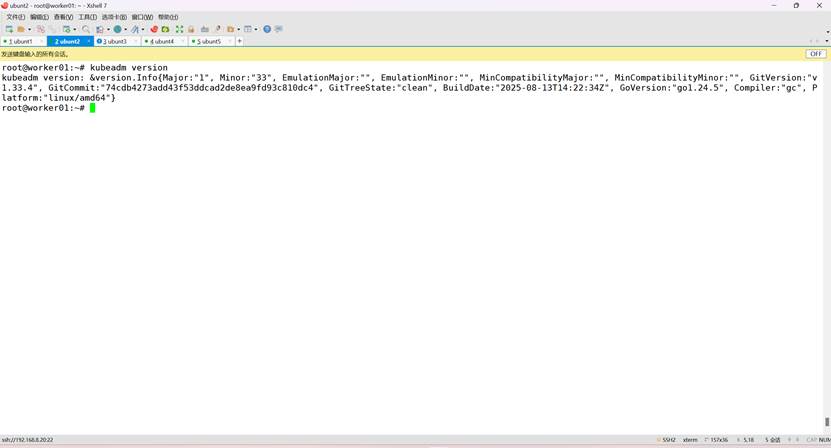This screenshot has width=831, height=448.
Task: Click the key mapping keyboard icon
Action: click(x=205, y=29)
